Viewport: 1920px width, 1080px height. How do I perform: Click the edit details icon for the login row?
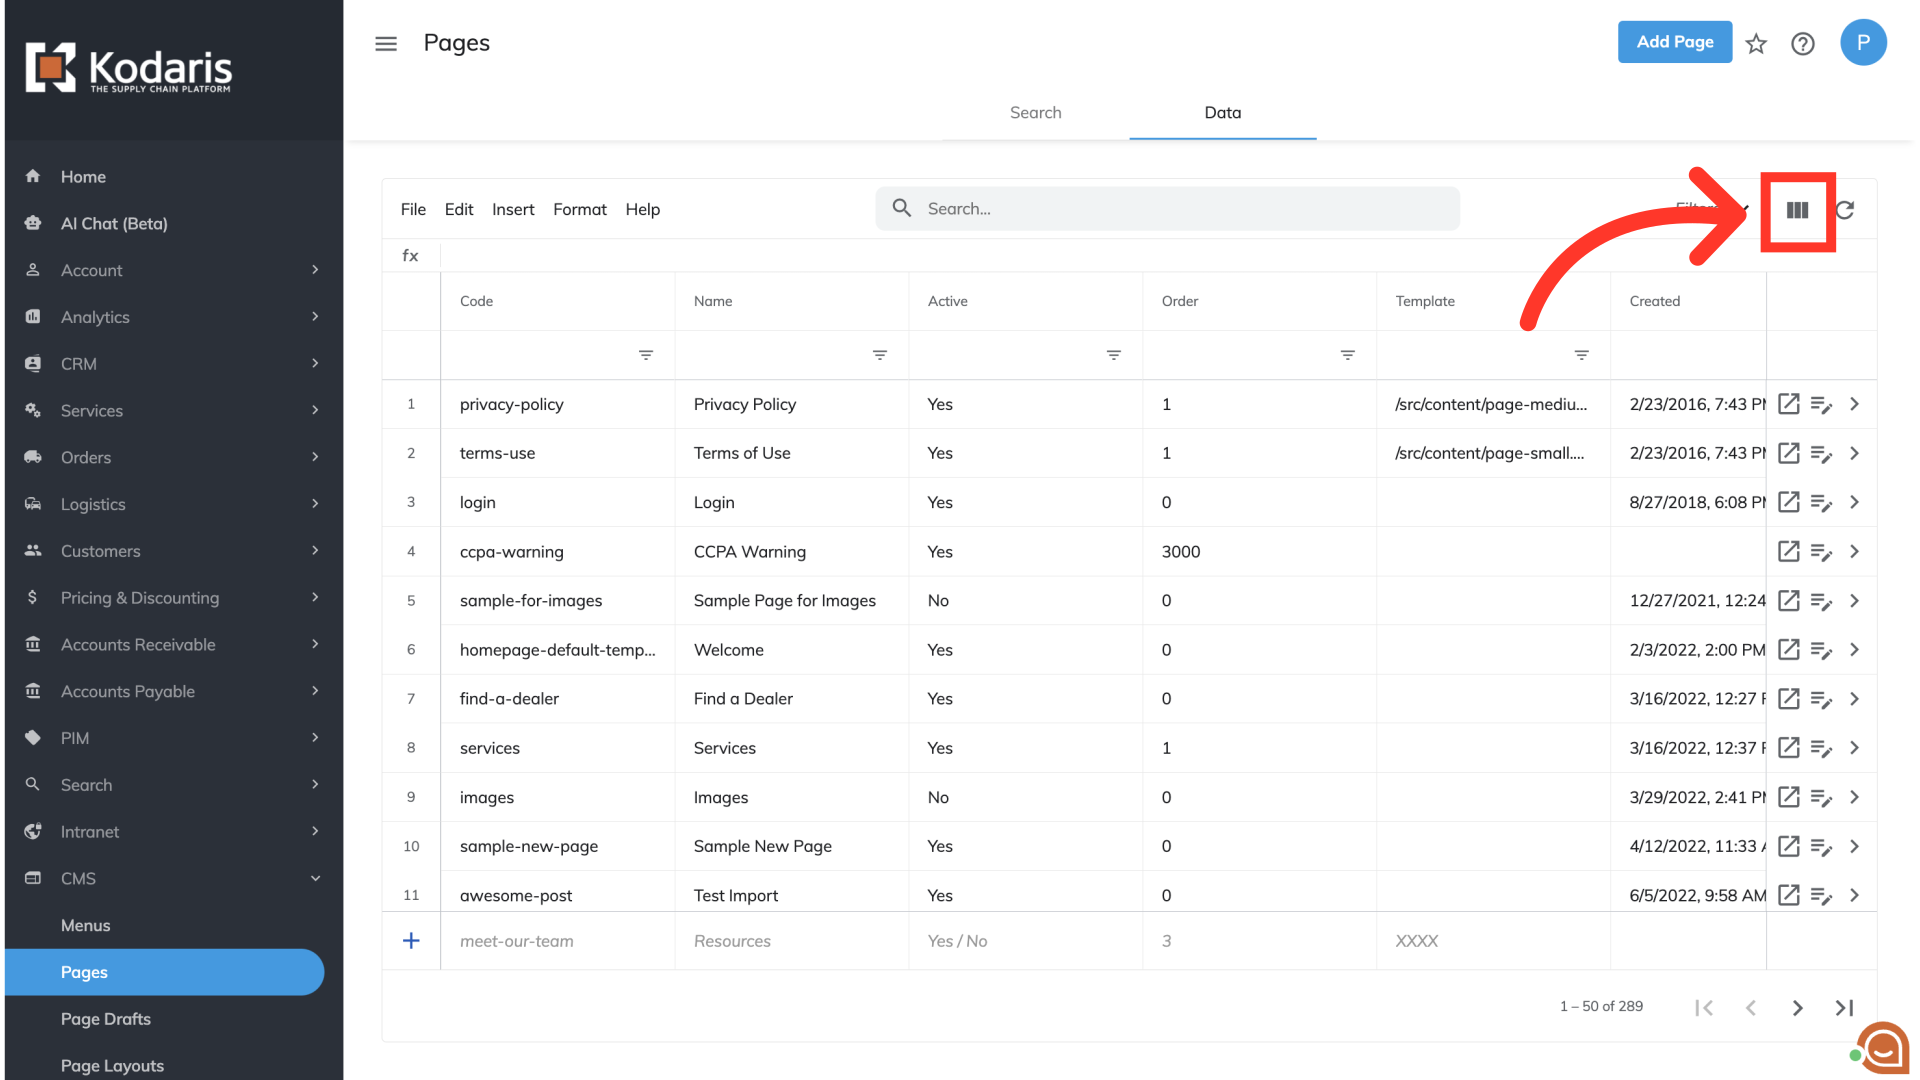pos(1821,503)
